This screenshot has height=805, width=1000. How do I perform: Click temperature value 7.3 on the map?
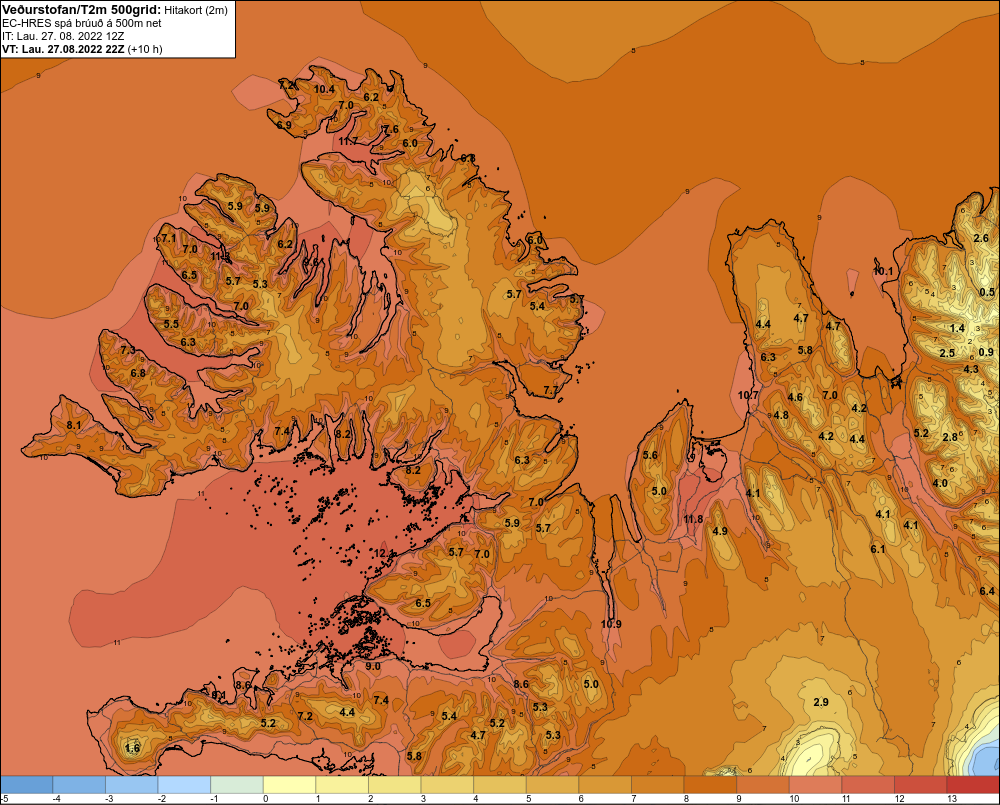128,350
